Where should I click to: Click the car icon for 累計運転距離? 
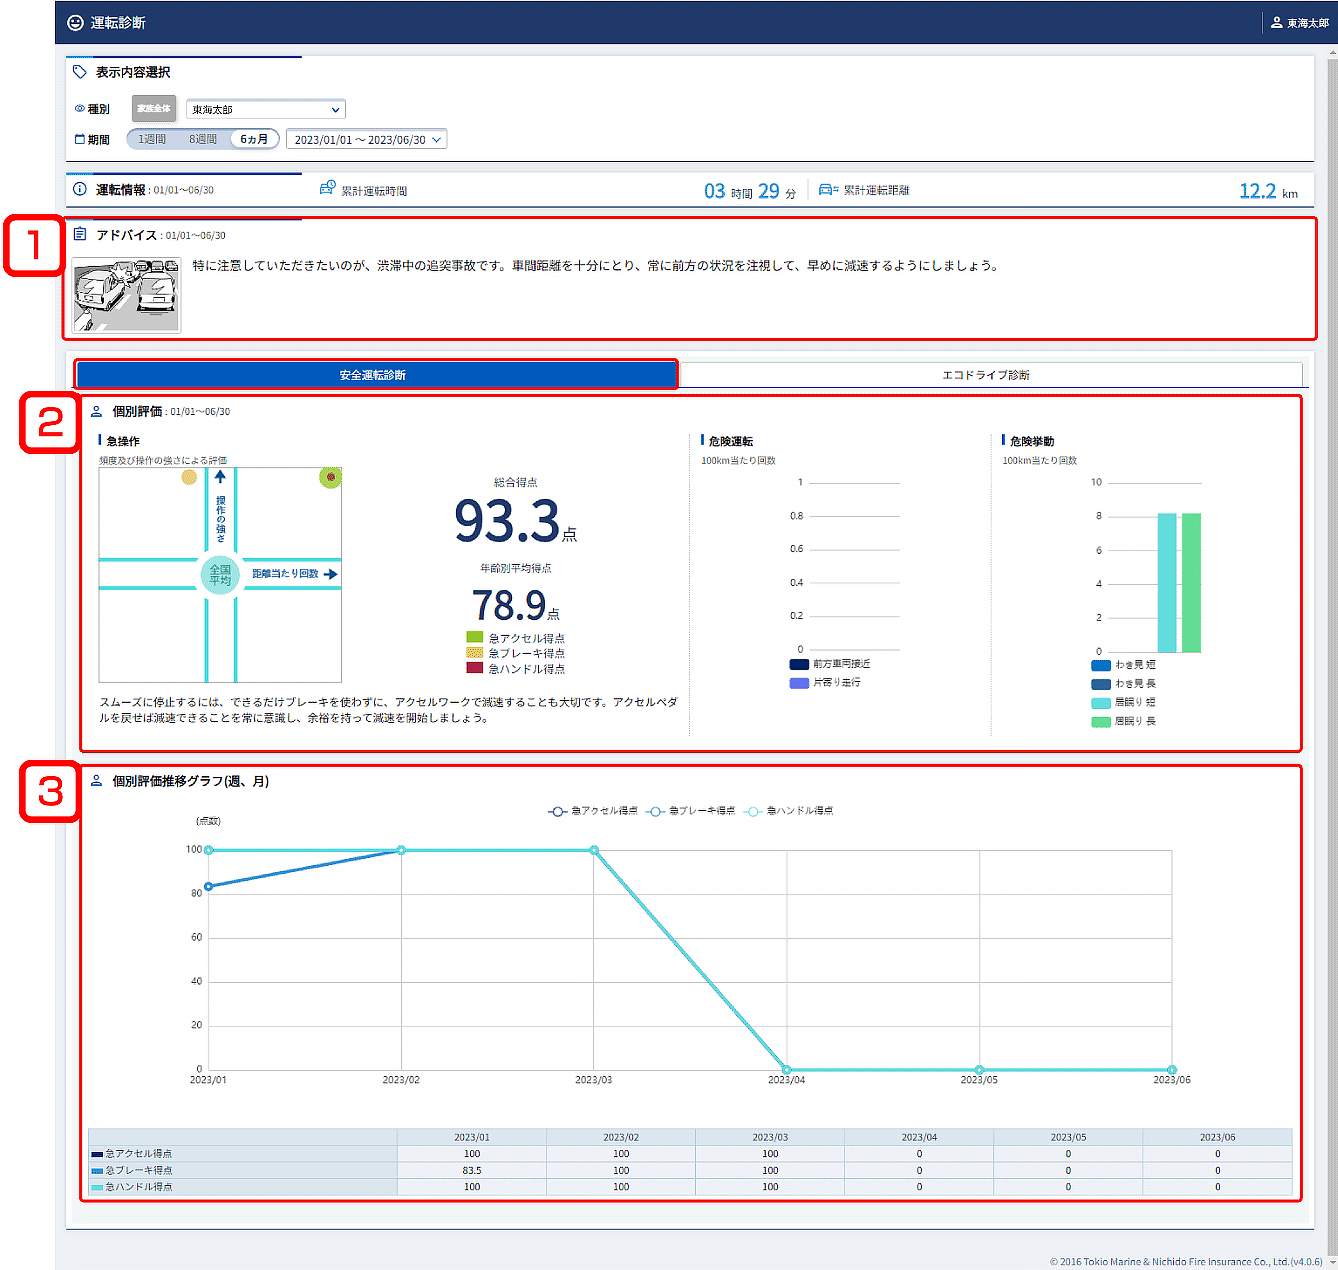coord(828,189)
